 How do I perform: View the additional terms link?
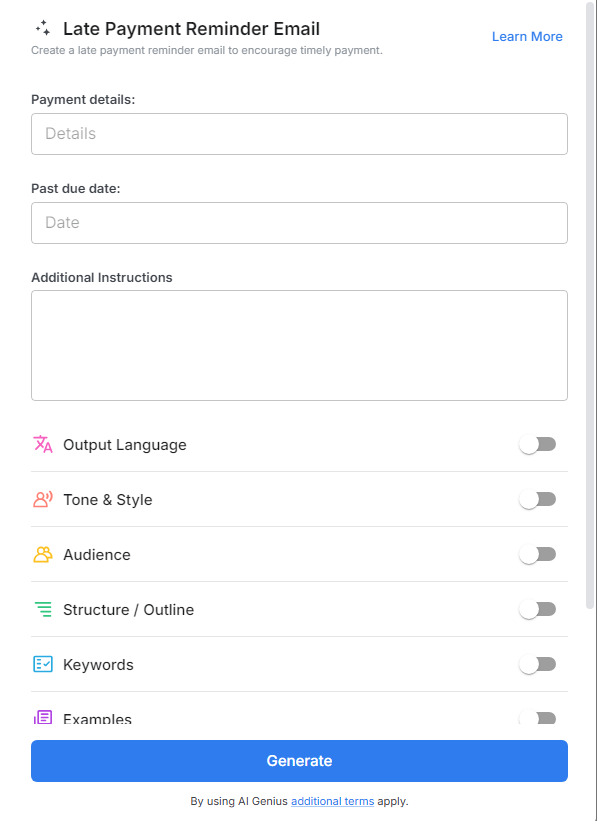click(x=332, y=801)
